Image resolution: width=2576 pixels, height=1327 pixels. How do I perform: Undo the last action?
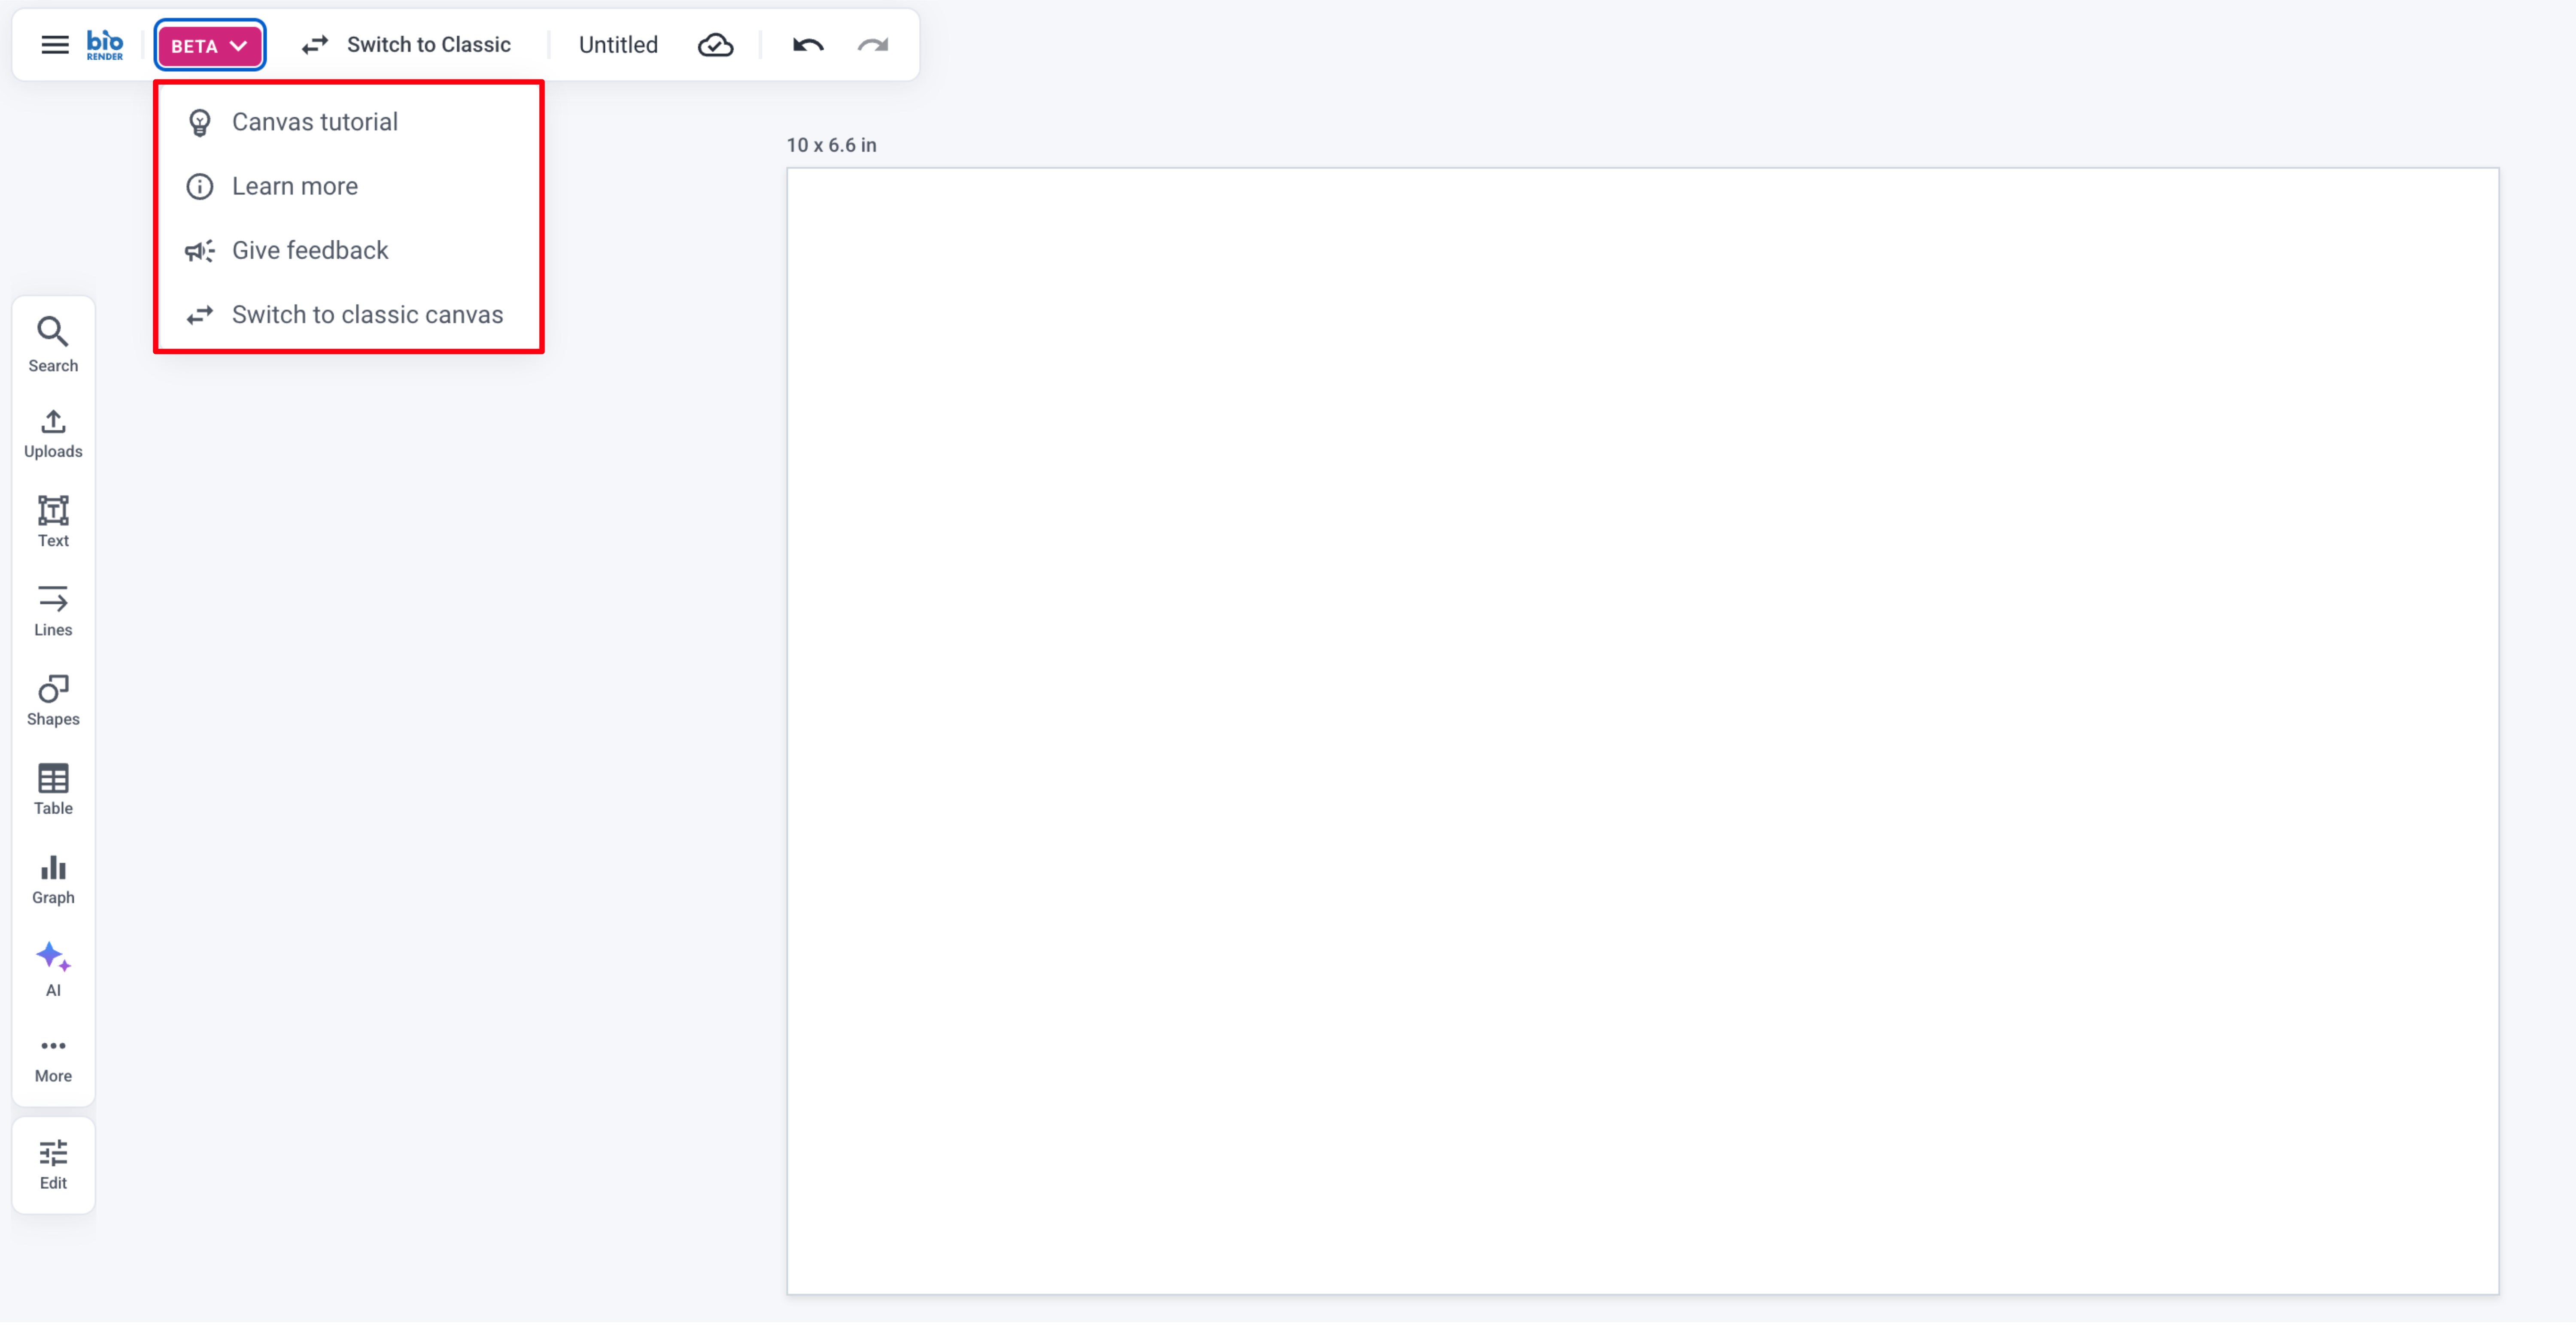click(x=808, y=45)
